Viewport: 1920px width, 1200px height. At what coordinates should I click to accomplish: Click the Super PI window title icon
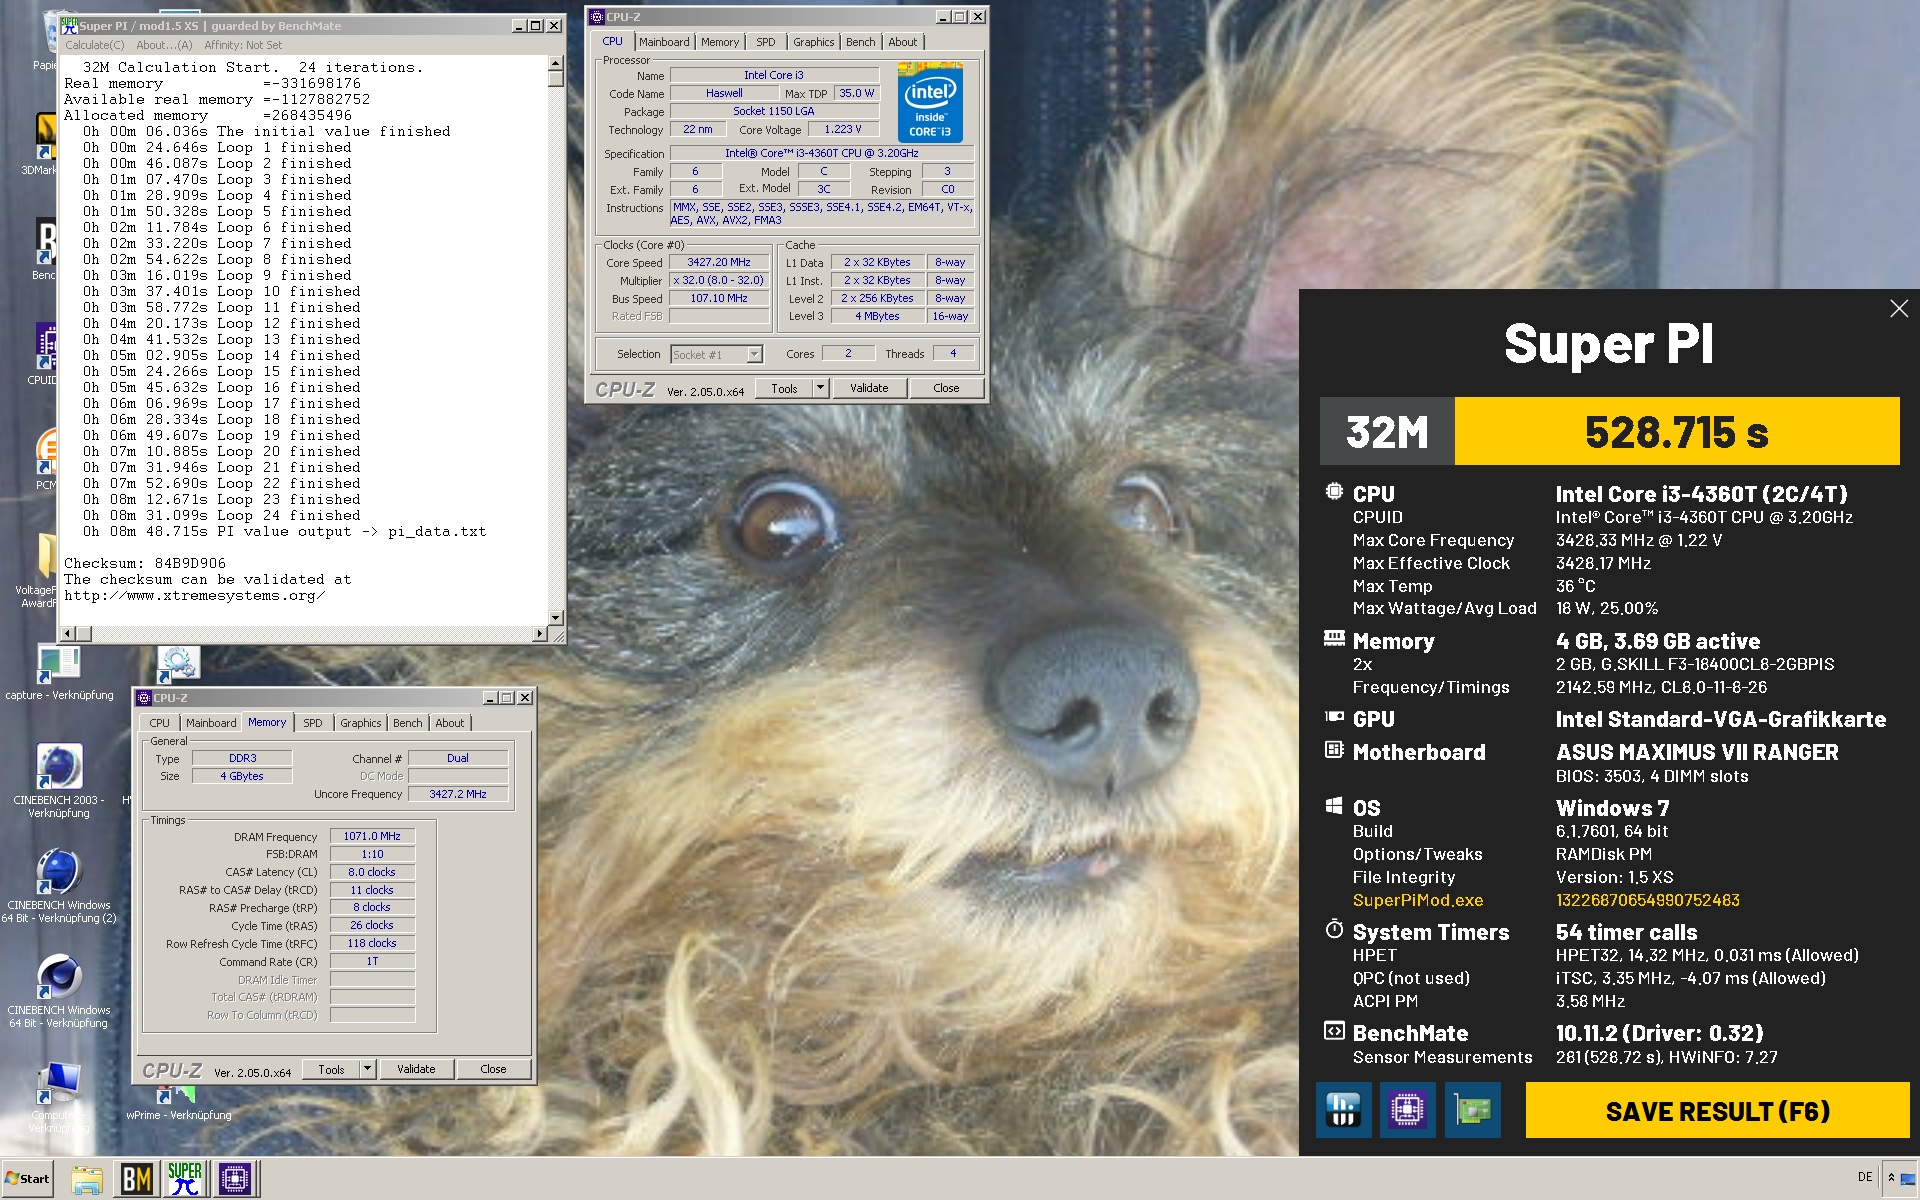point(69,25)
